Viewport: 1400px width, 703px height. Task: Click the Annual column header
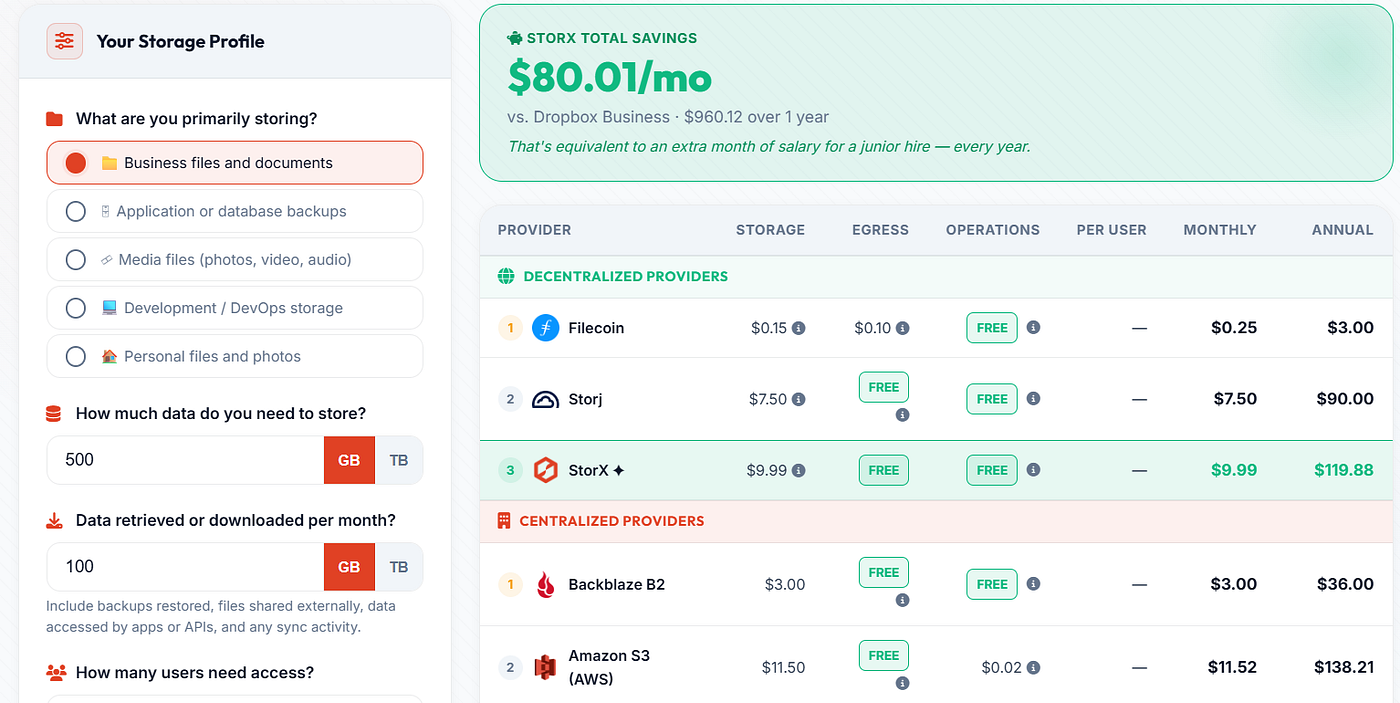coord(1342,230)
